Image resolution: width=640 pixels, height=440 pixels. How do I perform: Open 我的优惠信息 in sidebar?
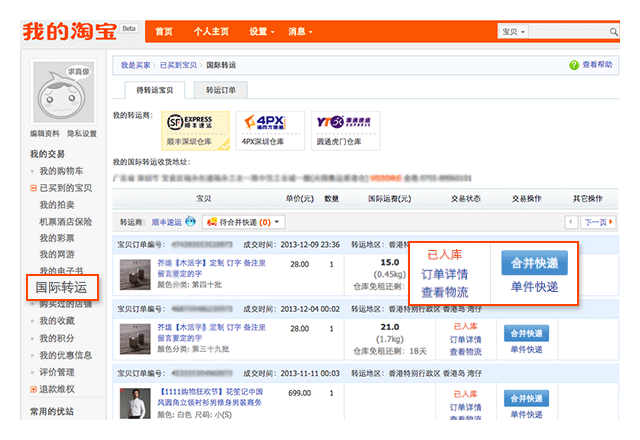click(65, 355)
